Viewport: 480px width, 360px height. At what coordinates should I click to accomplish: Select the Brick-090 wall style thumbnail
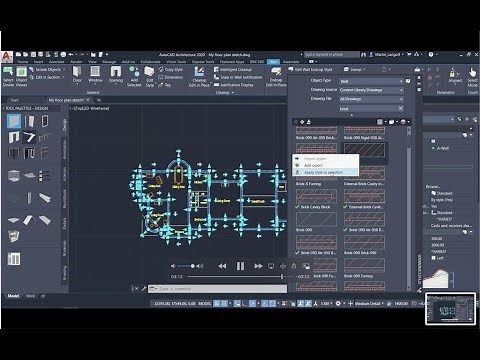point(316,219)
